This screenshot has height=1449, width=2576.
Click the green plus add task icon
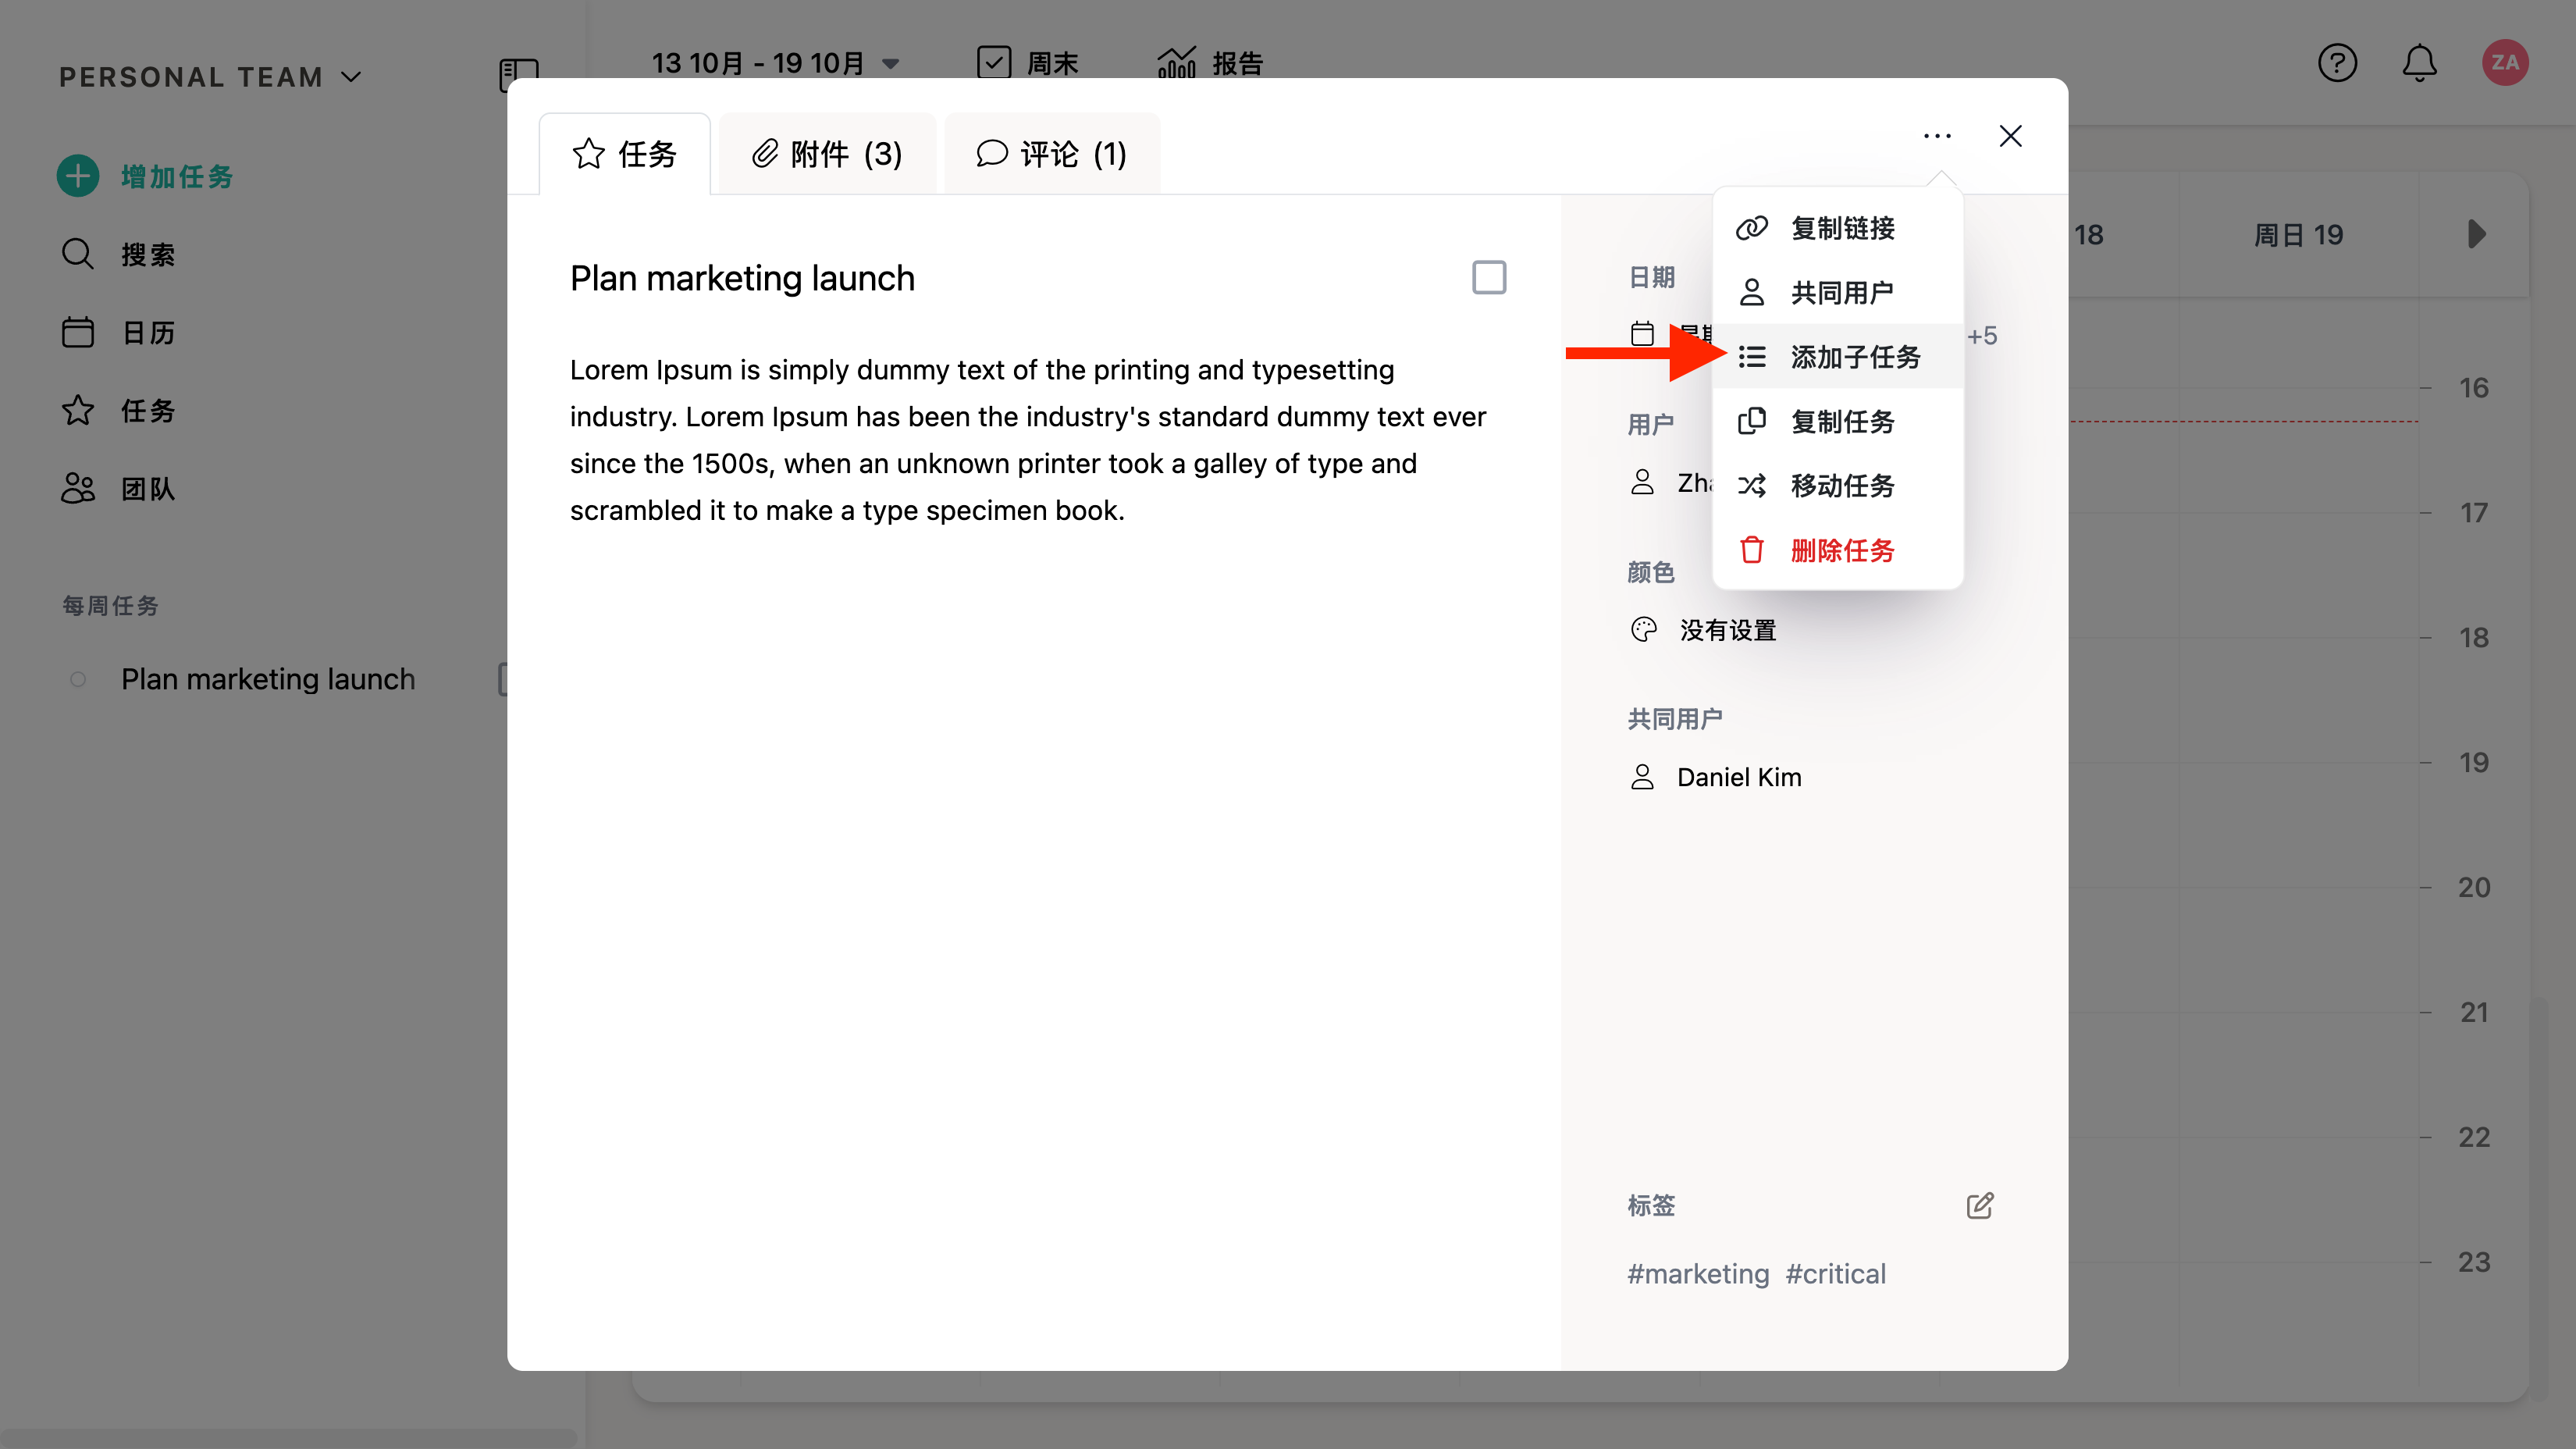click(78, 176)
